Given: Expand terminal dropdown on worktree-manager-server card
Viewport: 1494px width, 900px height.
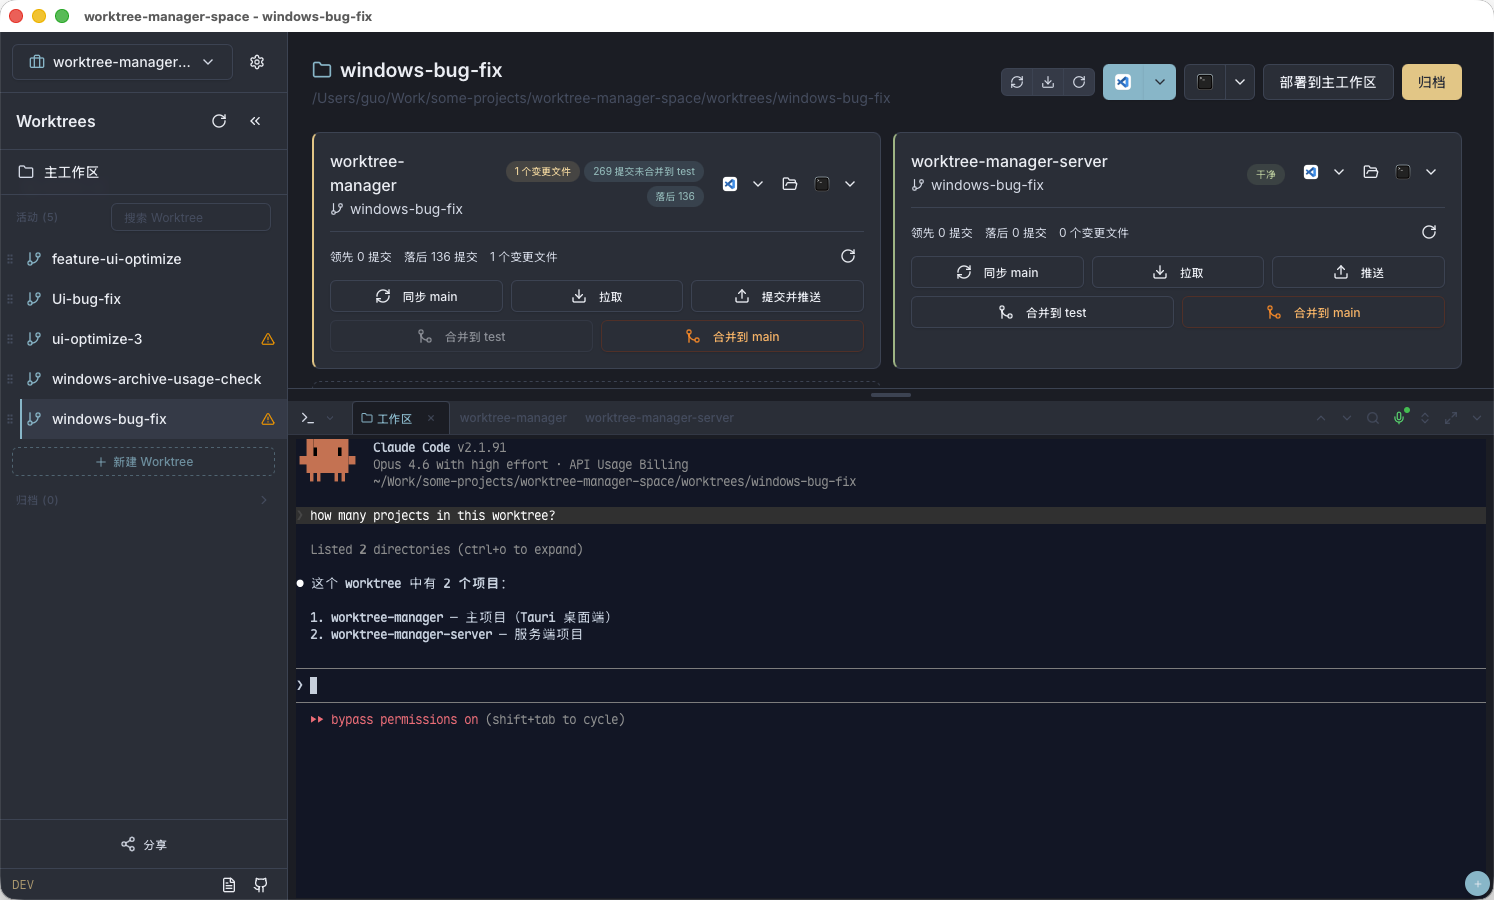Looking at the screenshot, I should coord(1431,172).
